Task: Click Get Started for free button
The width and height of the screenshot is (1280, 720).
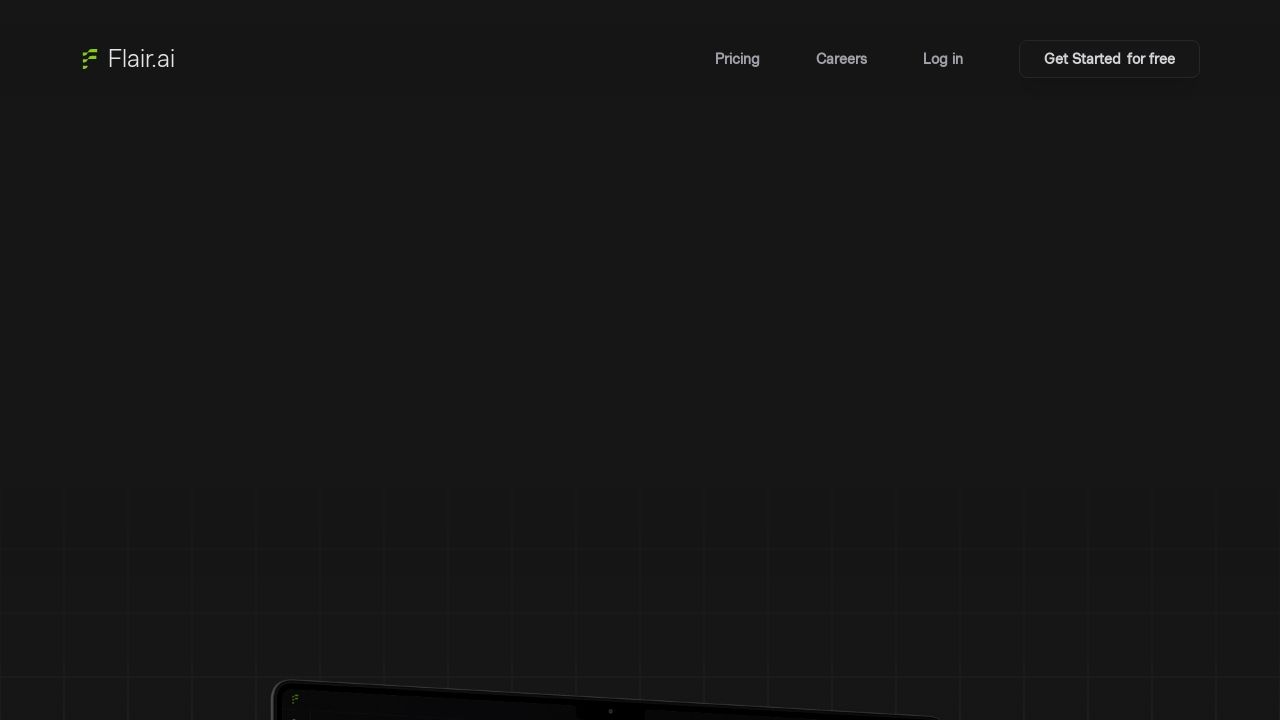Action: (1109, 59)
